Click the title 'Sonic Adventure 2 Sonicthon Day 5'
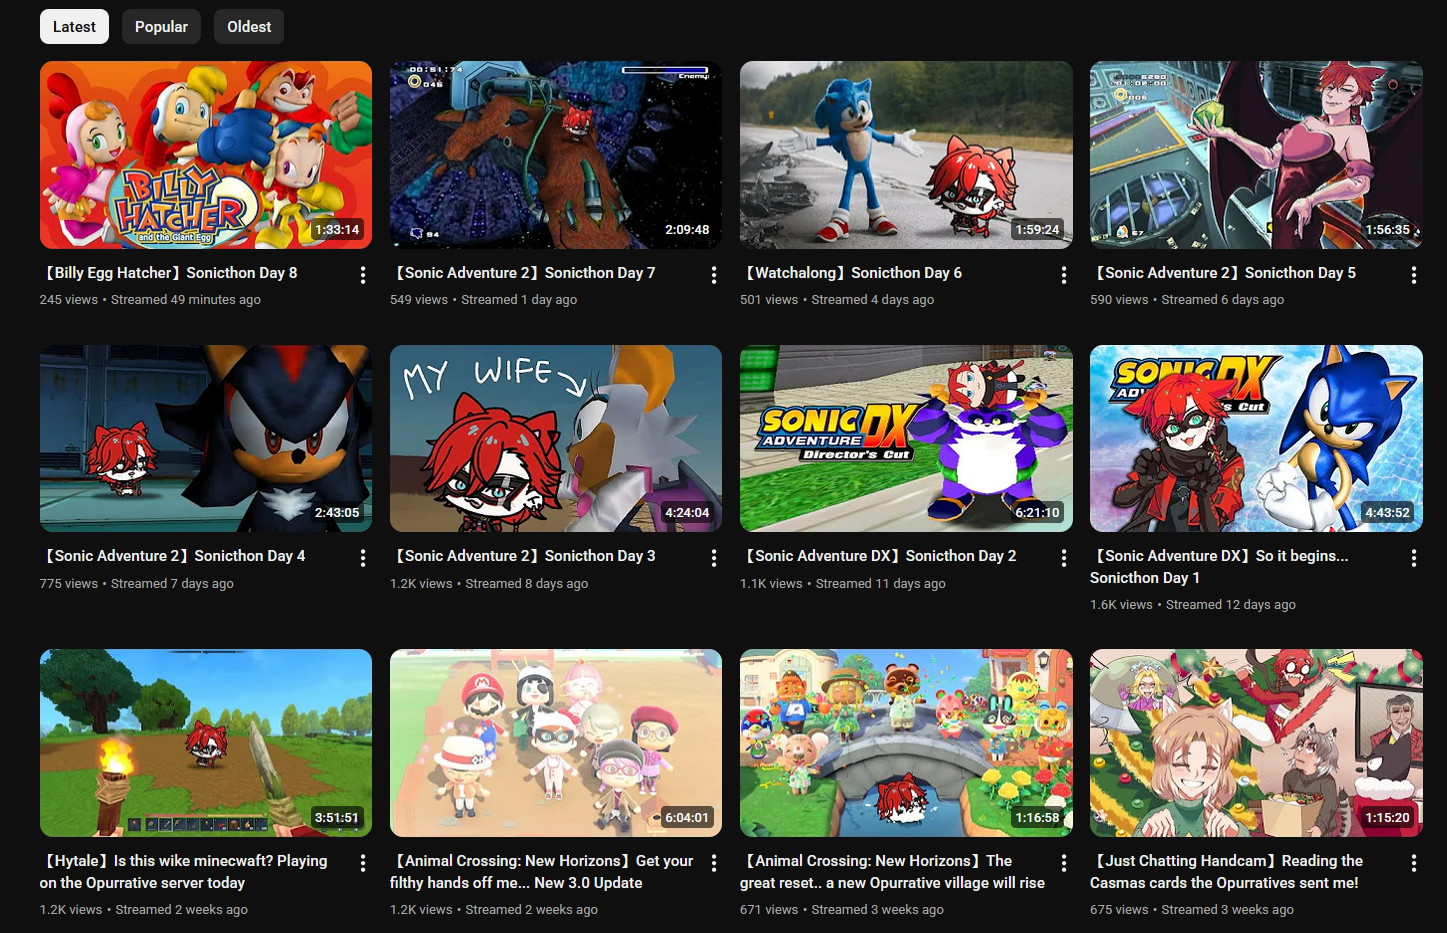This screenshot has height=933, width=1447. click(1223, 273)
